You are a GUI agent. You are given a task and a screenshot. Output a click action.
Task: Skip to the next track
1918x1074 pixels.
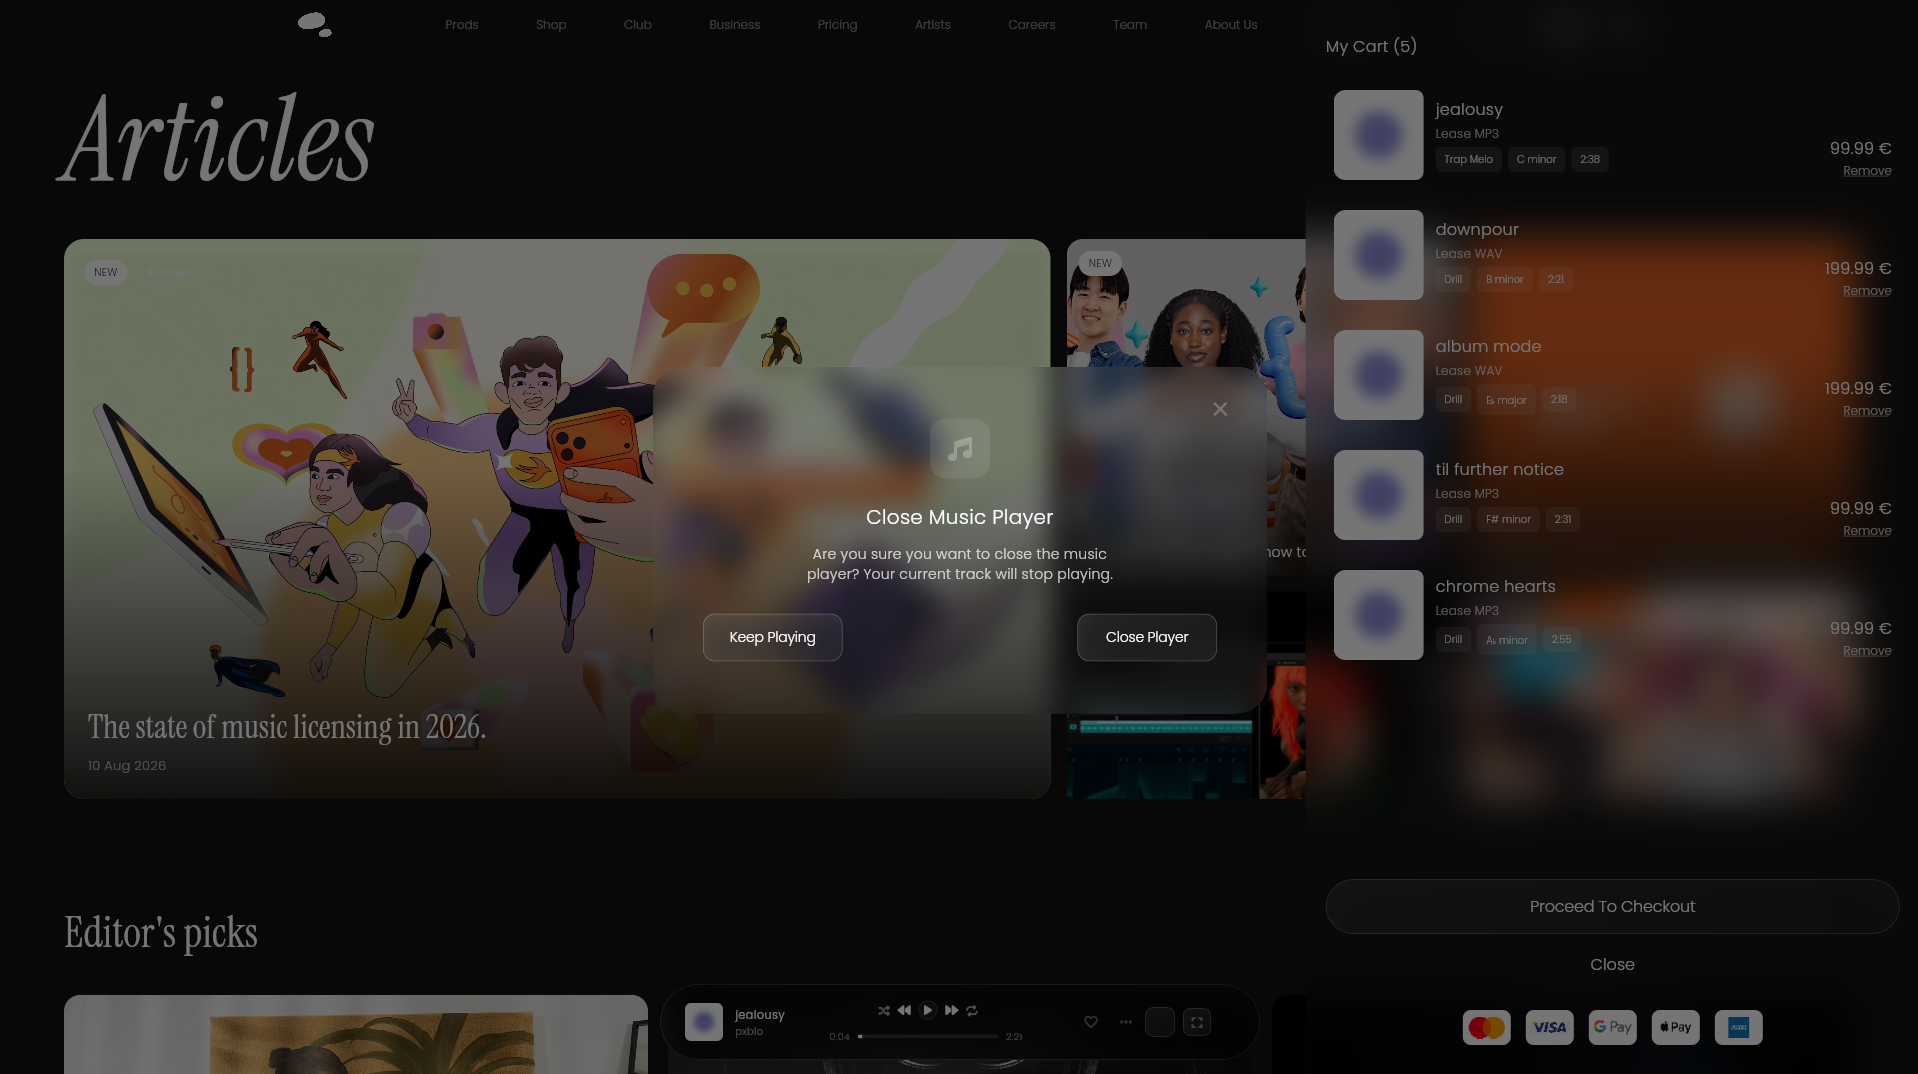(951, 1011)
